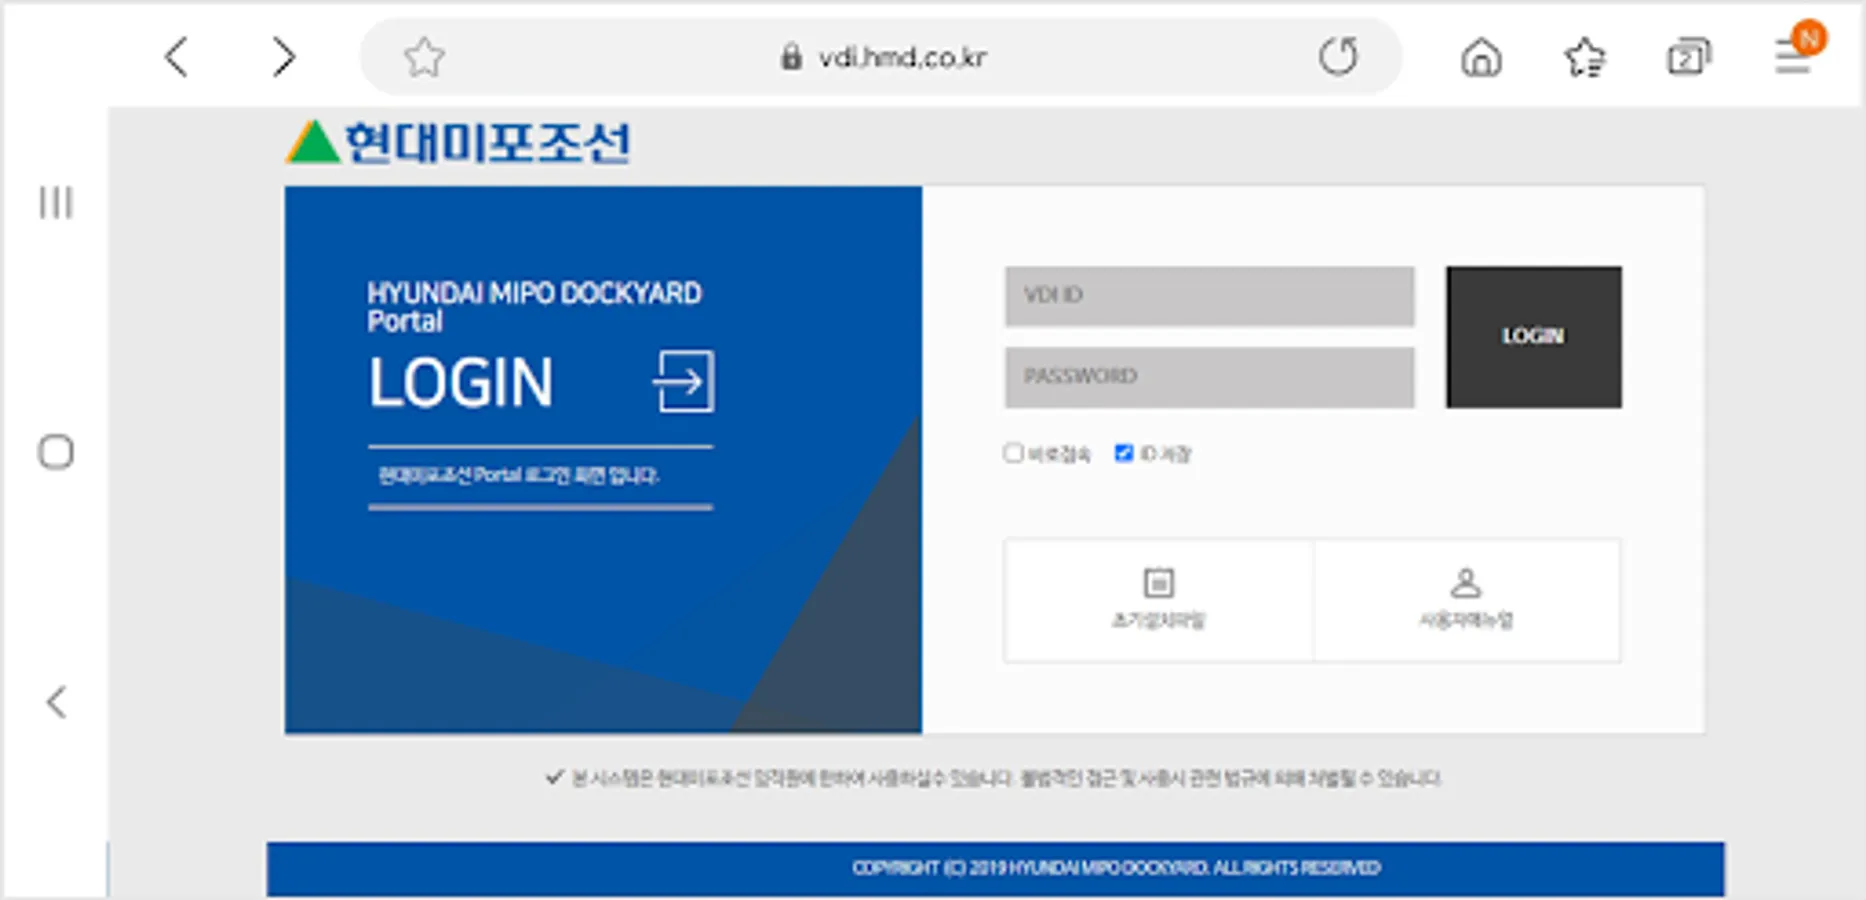Viewport: 1866px width, 900px height.
Task: Select the vdi.hmd.co.kr address text
Action: [x=903, y=57]
